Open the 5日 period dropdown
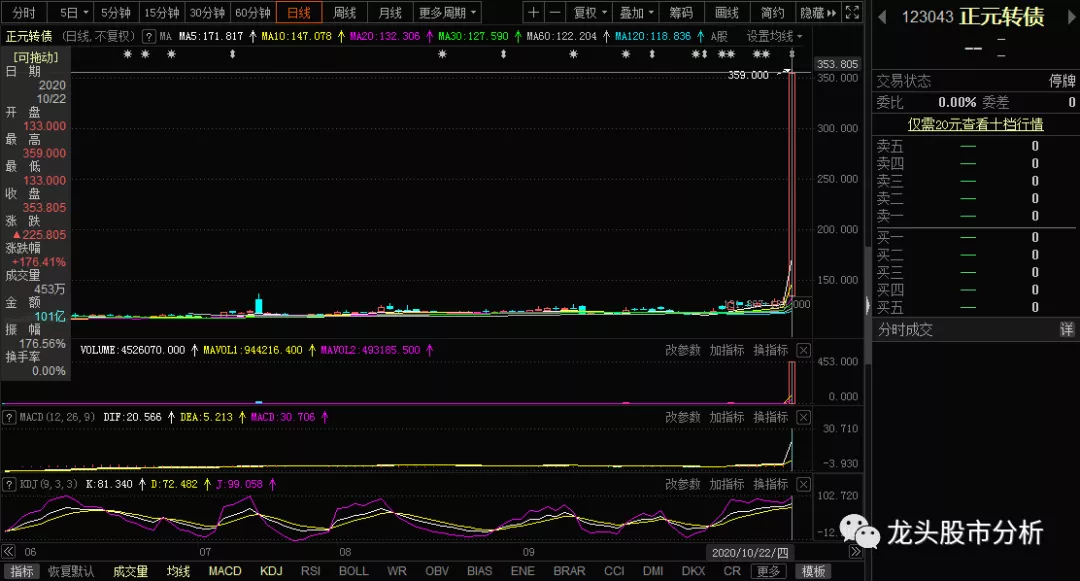 click(74, 13)
